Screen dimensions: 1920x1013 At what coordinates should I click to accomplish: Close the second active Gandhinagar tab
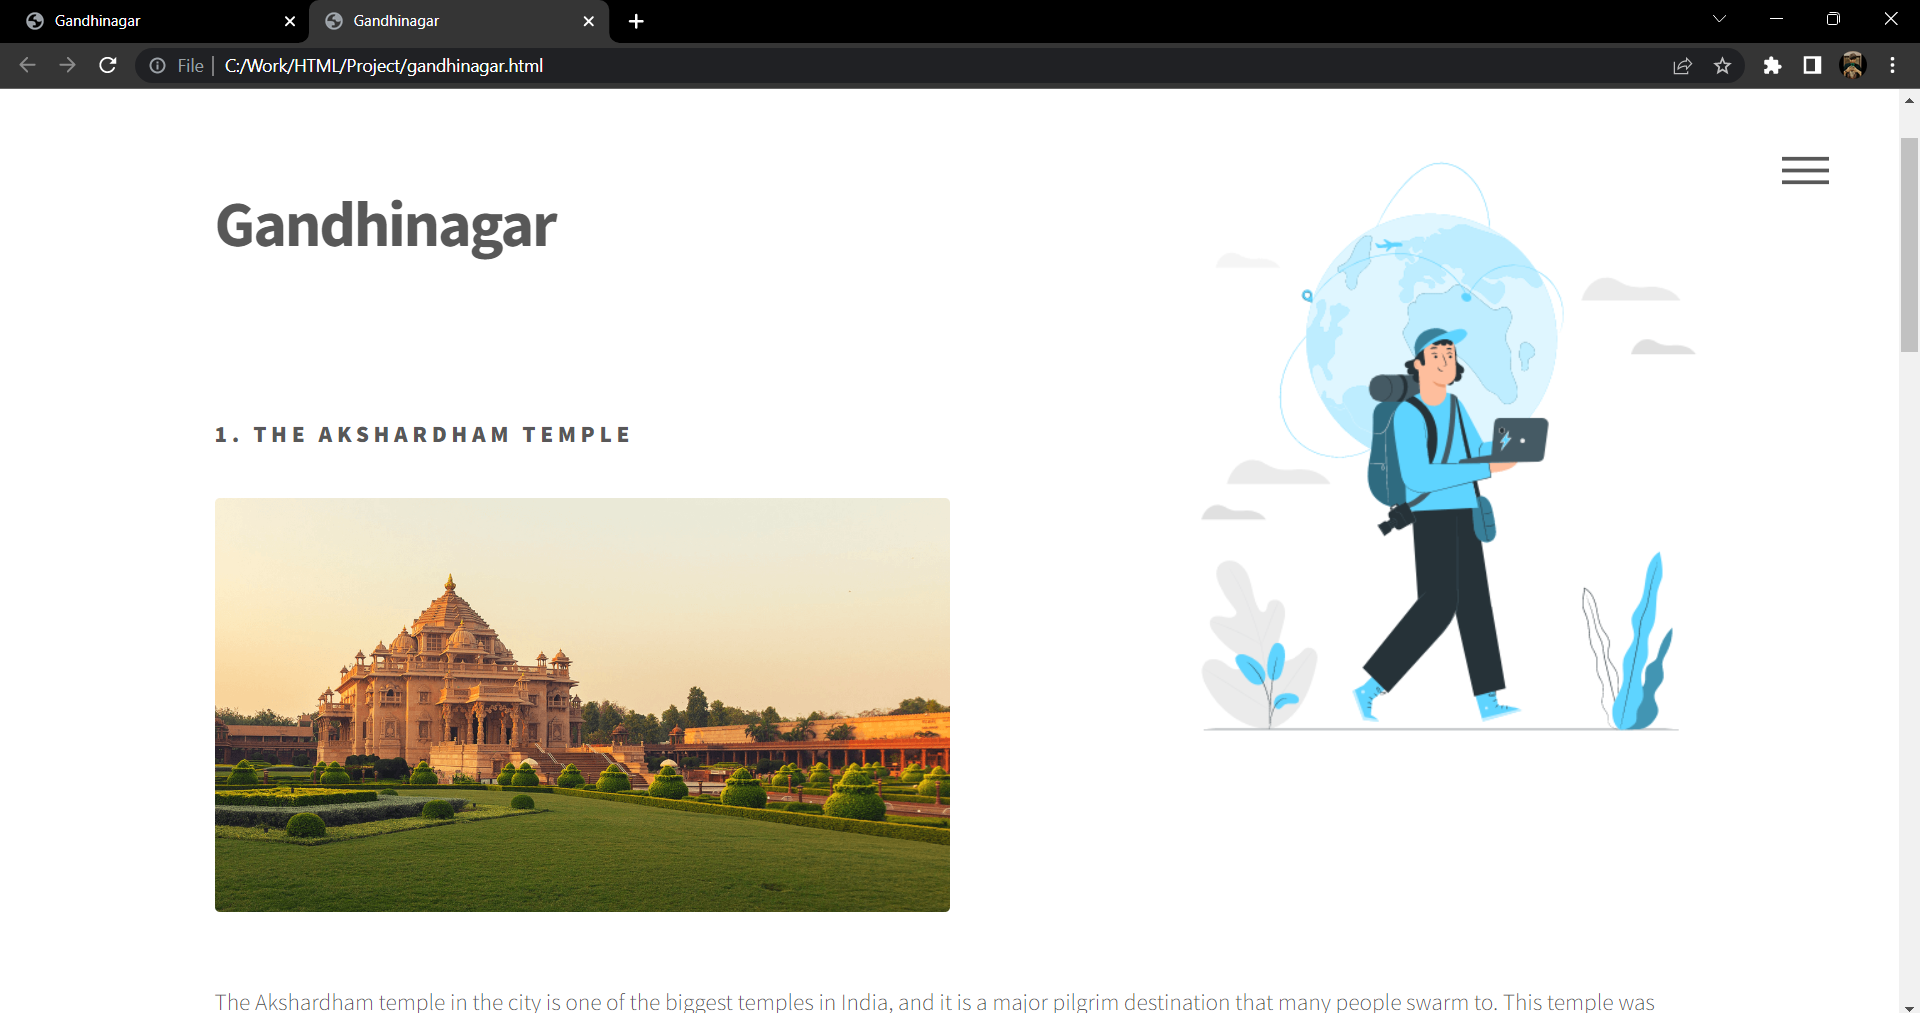[x=589, y=21]
